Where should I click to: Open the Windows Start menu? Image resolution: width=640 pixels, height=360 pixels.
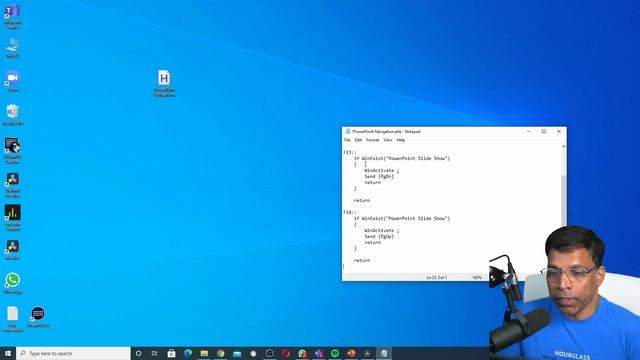(x=8, y=353)
